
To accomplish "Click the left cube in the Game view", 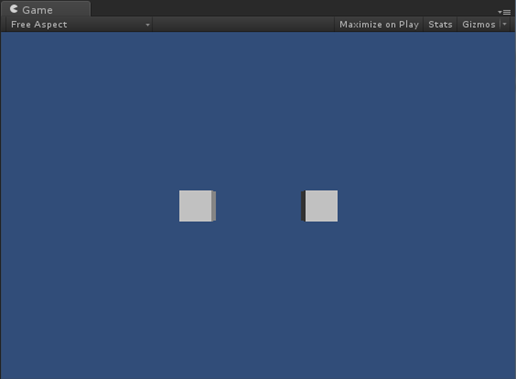I will (x=197, y=206).
